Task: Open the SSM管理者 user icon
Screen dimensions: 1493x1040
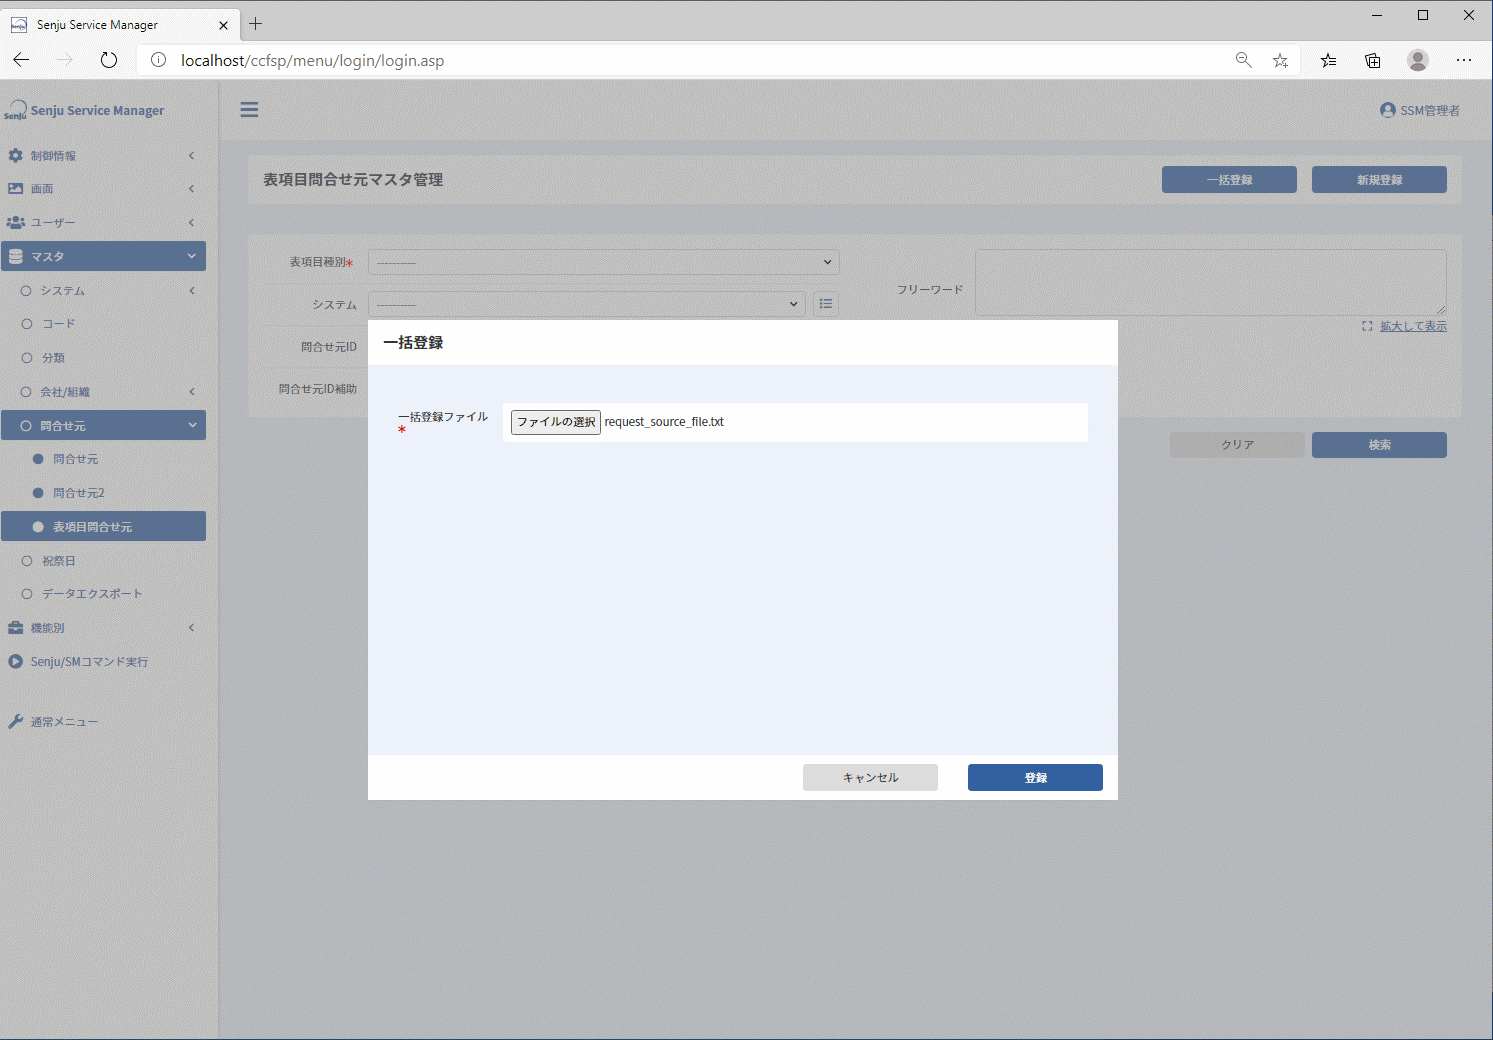Action: (x=1387, y=110)
